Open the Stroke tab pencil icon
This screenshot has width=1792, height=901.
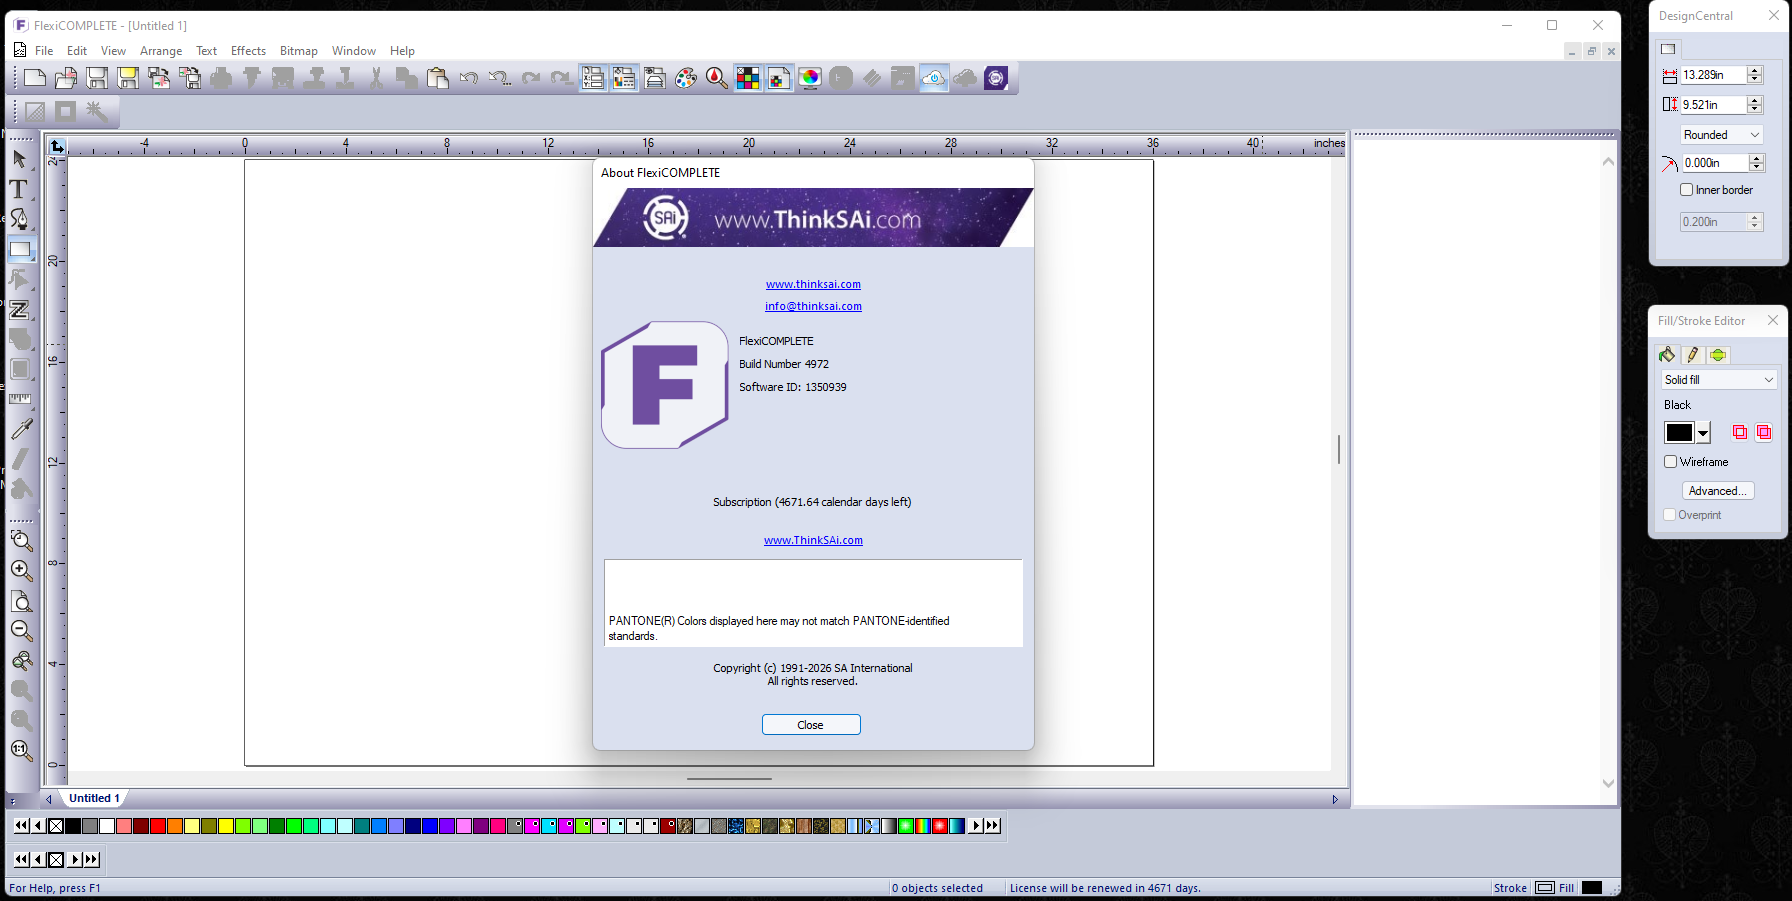point(1692,355)
